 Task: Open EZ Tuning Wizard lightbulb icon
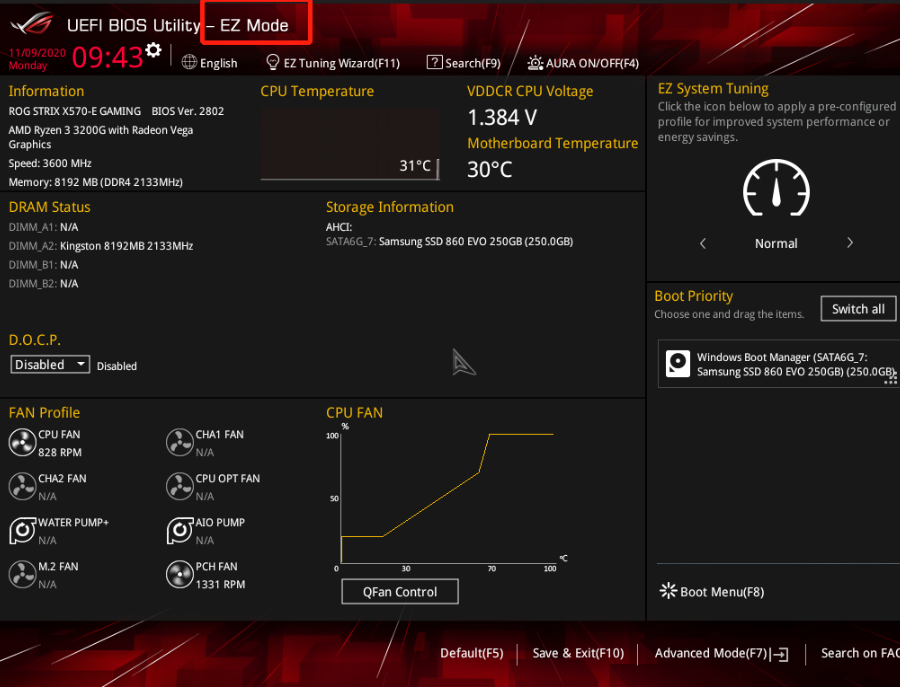(x=273, y=62)
